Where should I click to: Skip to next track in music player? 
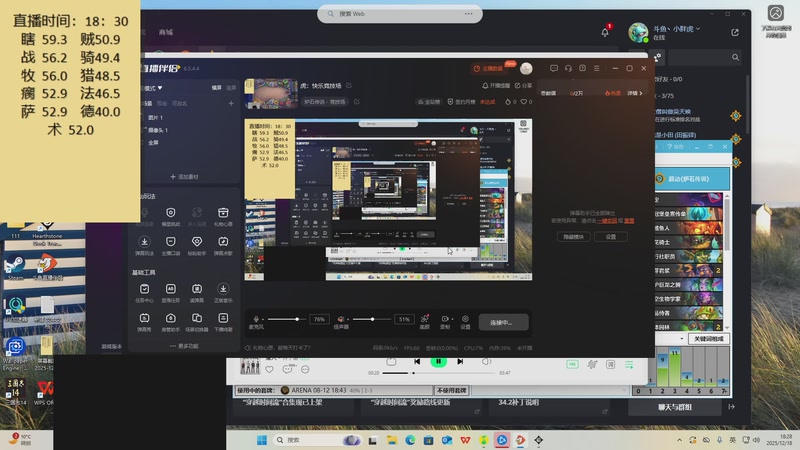coord(460,361)
